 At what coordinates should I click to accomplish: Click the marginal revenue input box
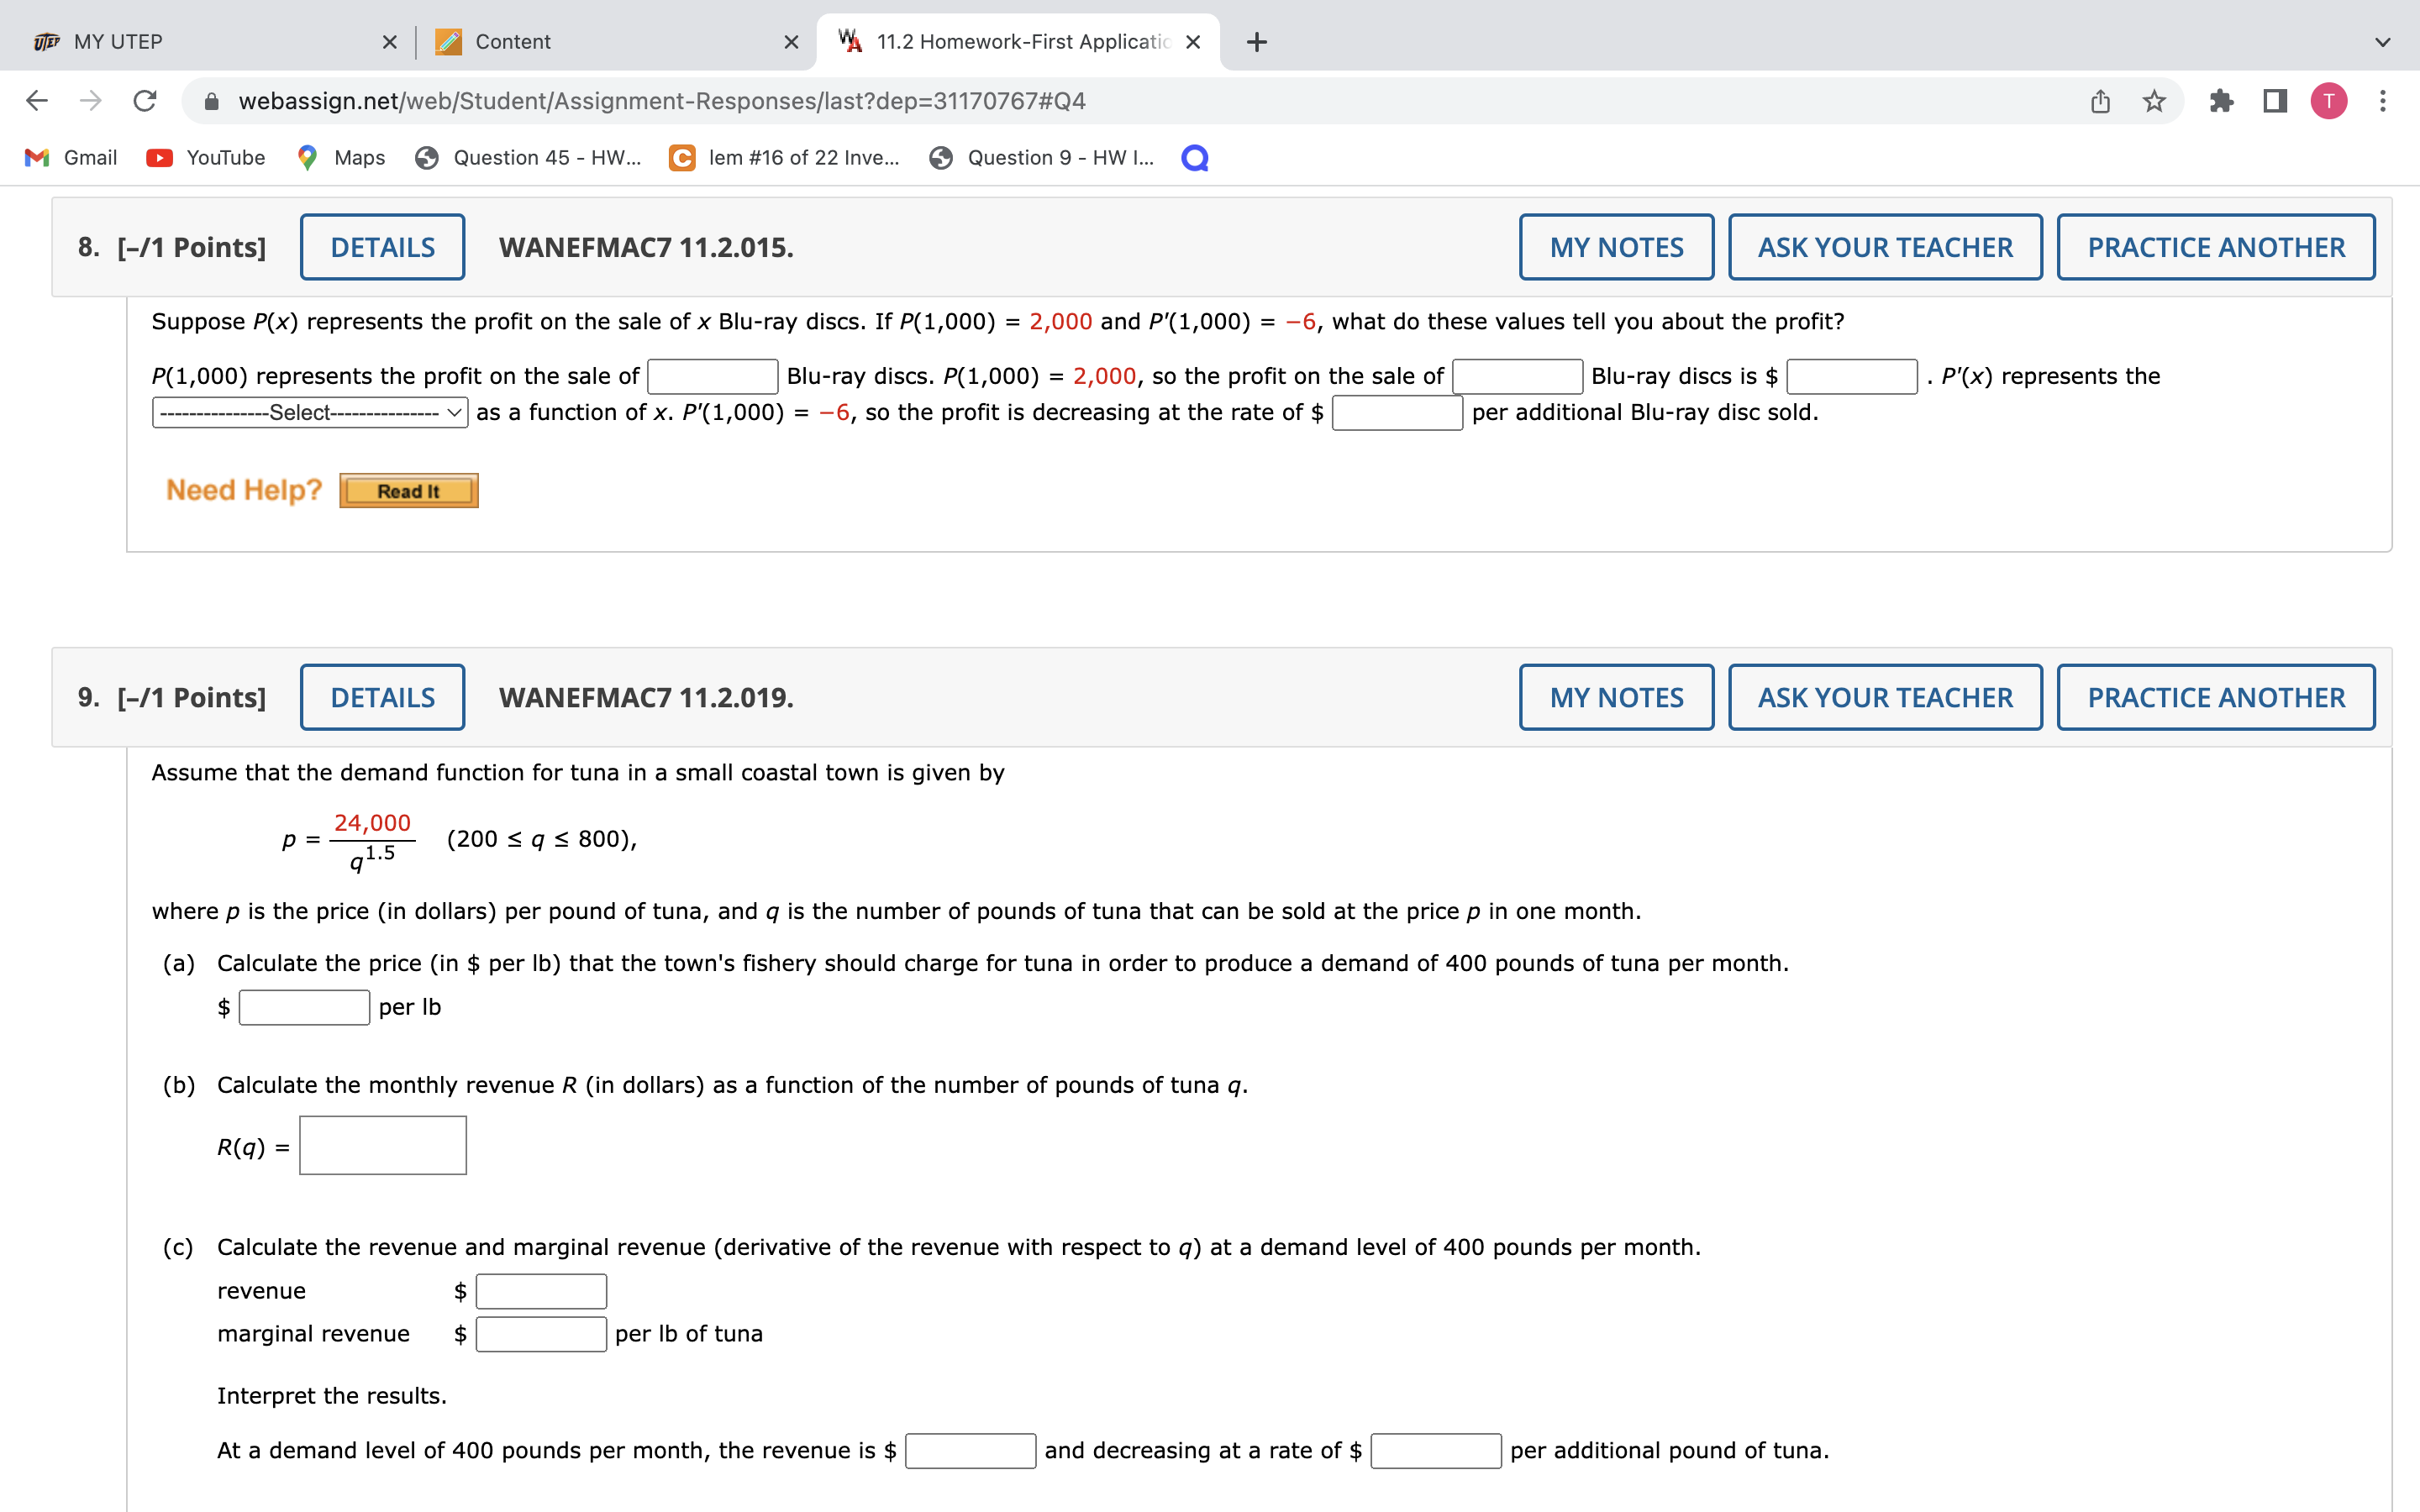pyautogui.click(x=541, y=1334)
